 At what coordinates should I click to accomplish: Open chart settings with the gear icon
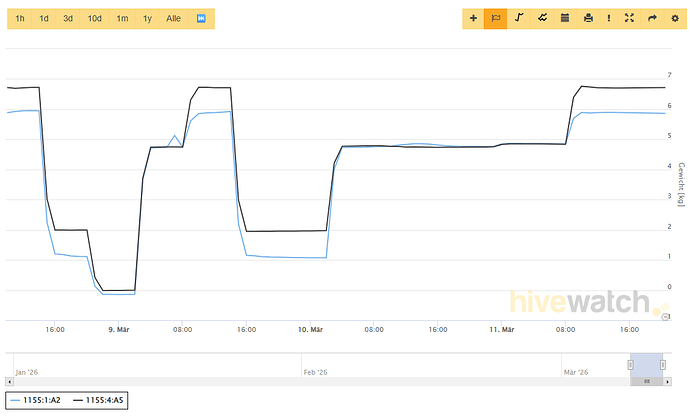click(x=675, y=18)
